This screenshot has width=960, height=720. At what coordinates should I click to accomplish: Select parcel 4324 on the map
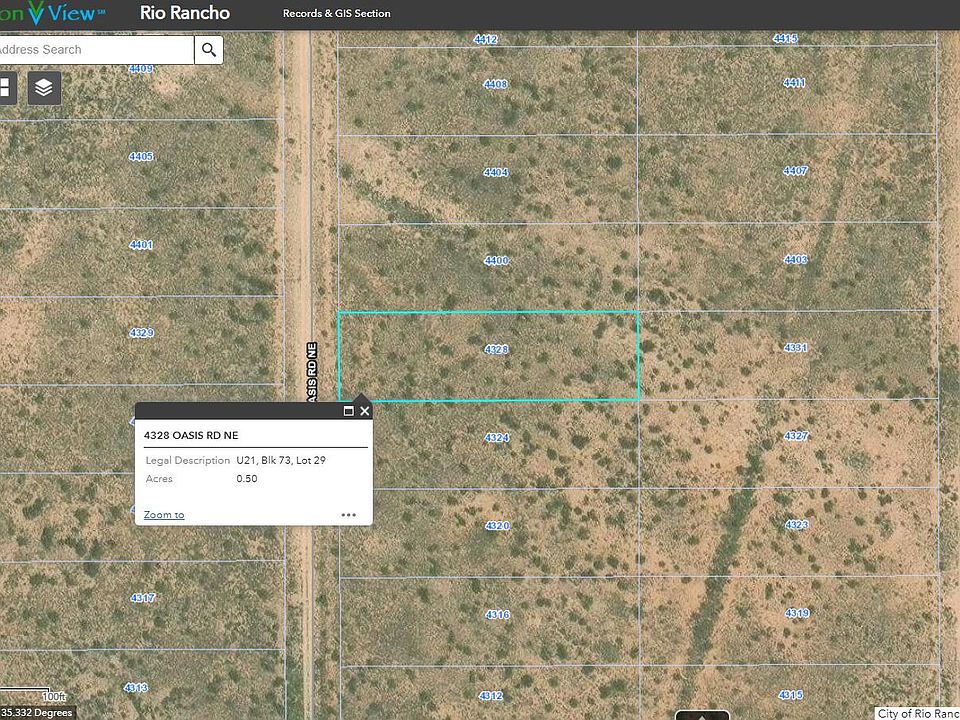click(497, 438)
